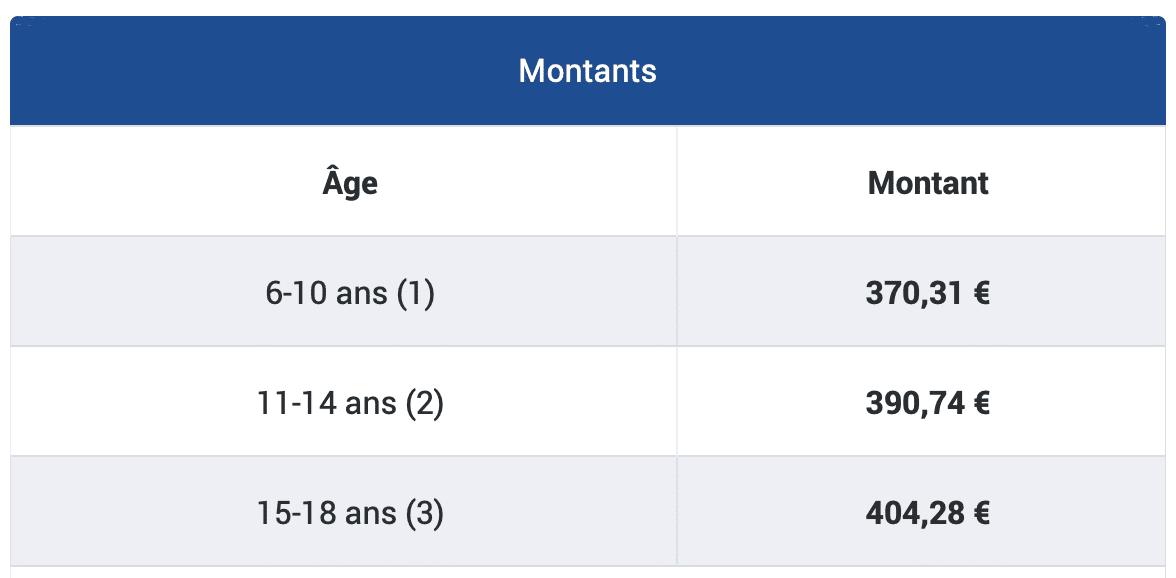Viewport: 1176px width, 578px height.
Task: Select the Montant column header
Action: coord(928,183)
